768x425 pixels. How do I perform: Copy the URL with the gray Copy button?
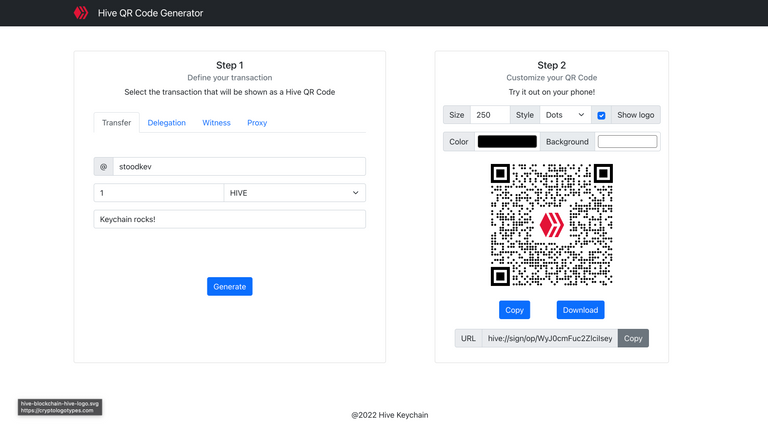633,338
